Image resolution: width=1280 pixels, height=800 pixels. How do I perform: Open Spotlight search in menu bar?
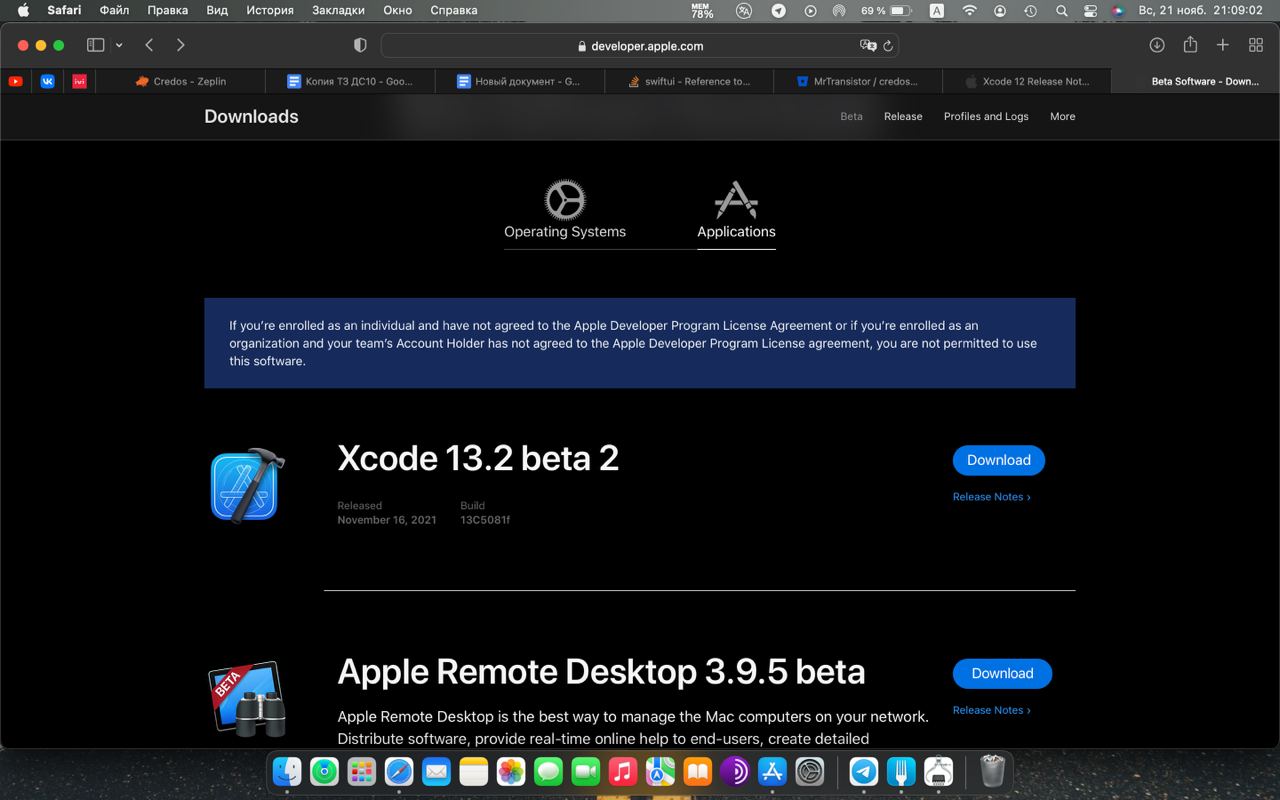[x=1061, y=10]
